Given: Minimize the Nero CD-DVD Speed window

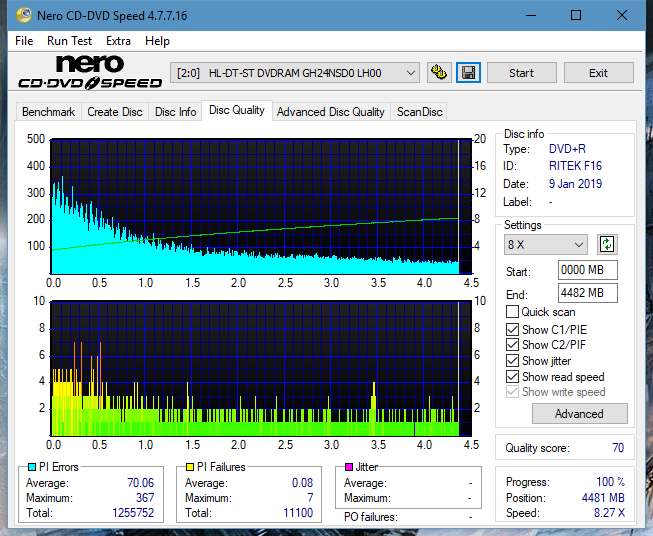Looking at the screenshot, I should coord(531,15).
